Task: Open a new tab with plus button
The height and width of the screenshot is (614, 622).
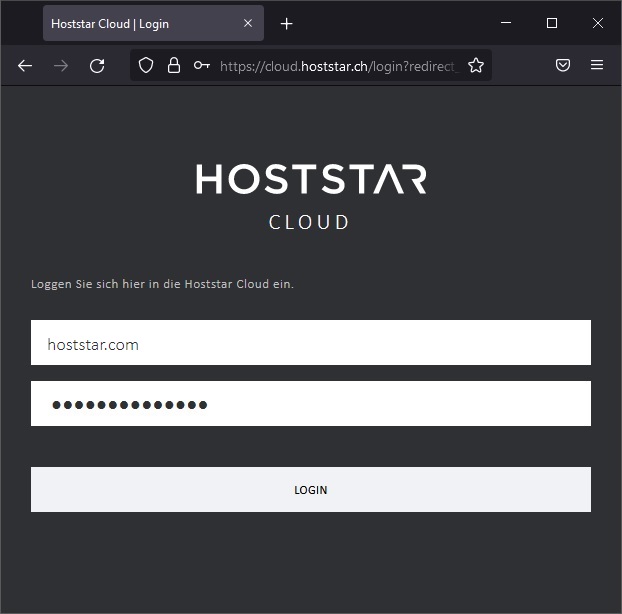Action: (286, 24)
